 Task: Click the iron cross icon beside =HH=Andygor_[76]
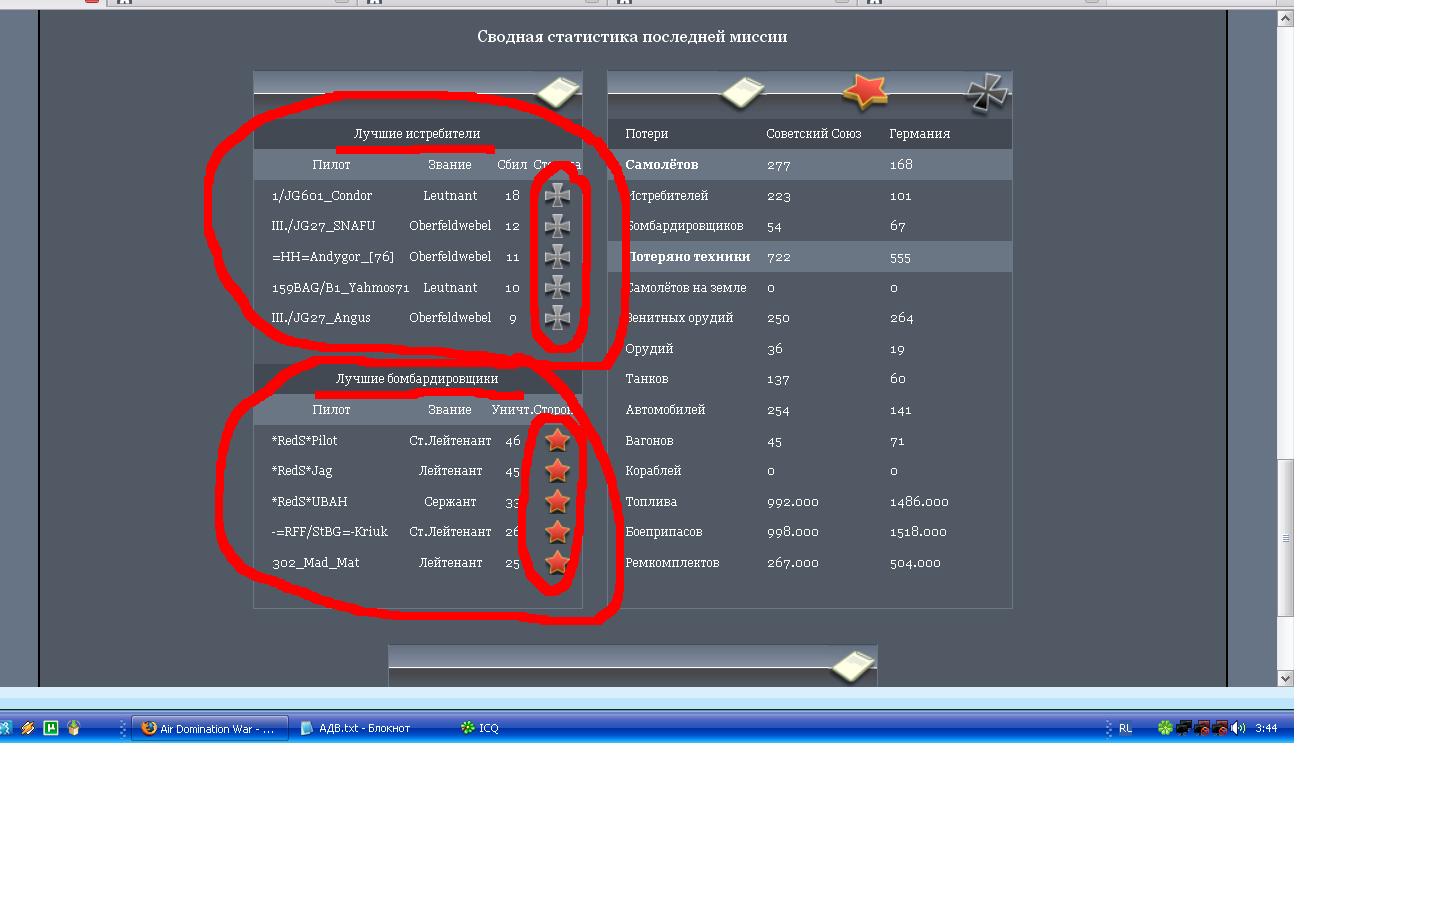557,257
